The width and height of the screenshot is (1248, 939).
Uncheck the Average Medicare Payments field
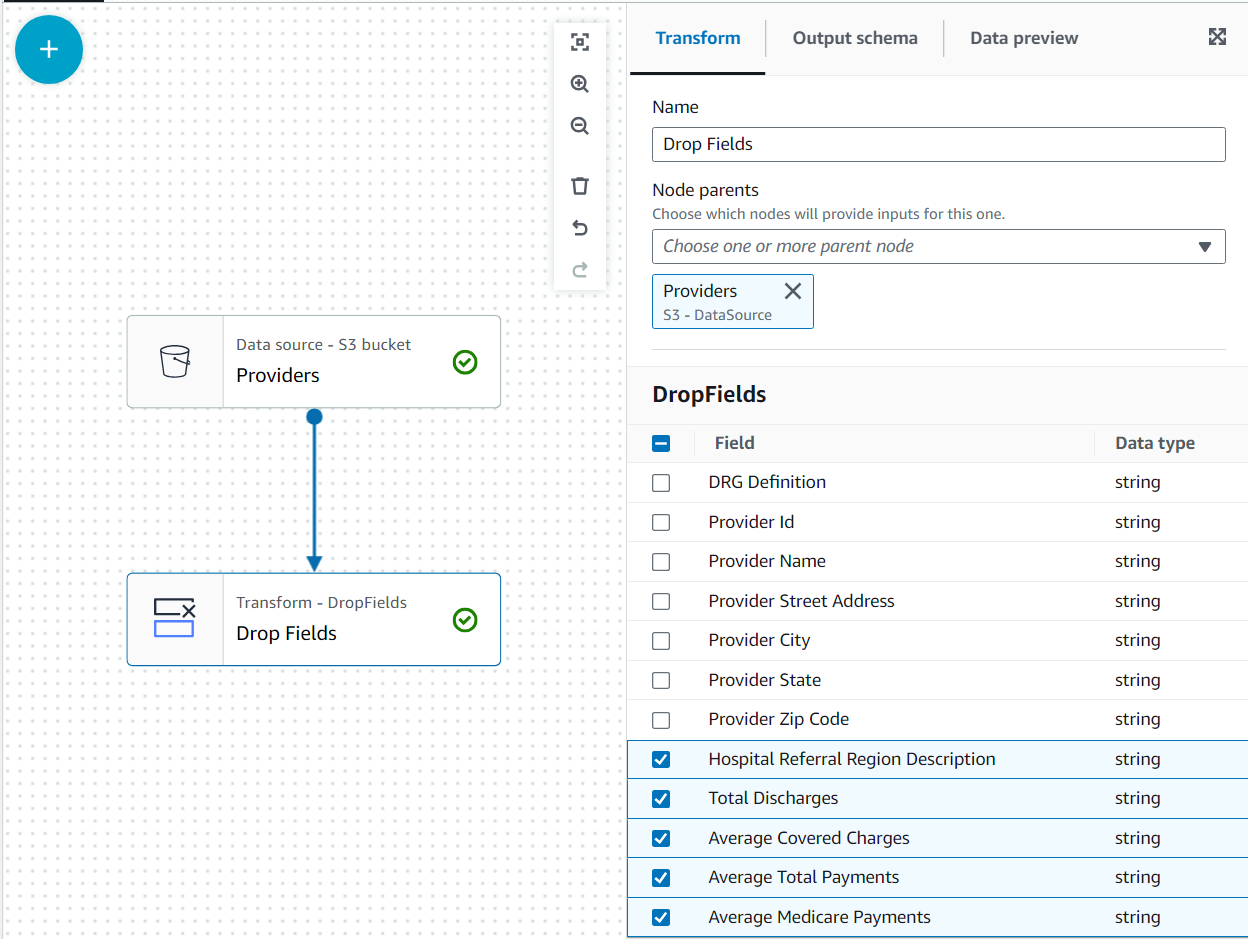661,917
